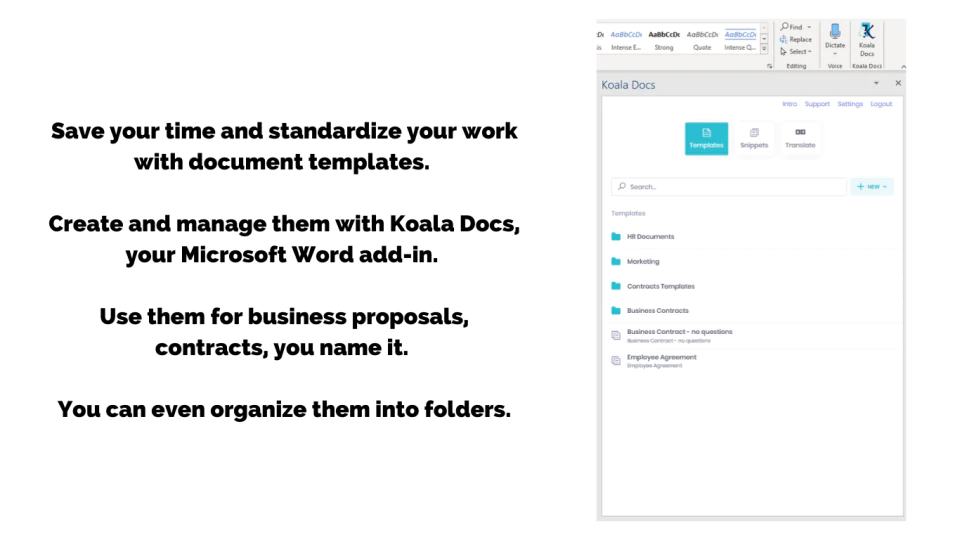This screenshot has height=540, width=960.
Task: Open Koala Docs pane options arrow
Action: (x=876, y=83)
